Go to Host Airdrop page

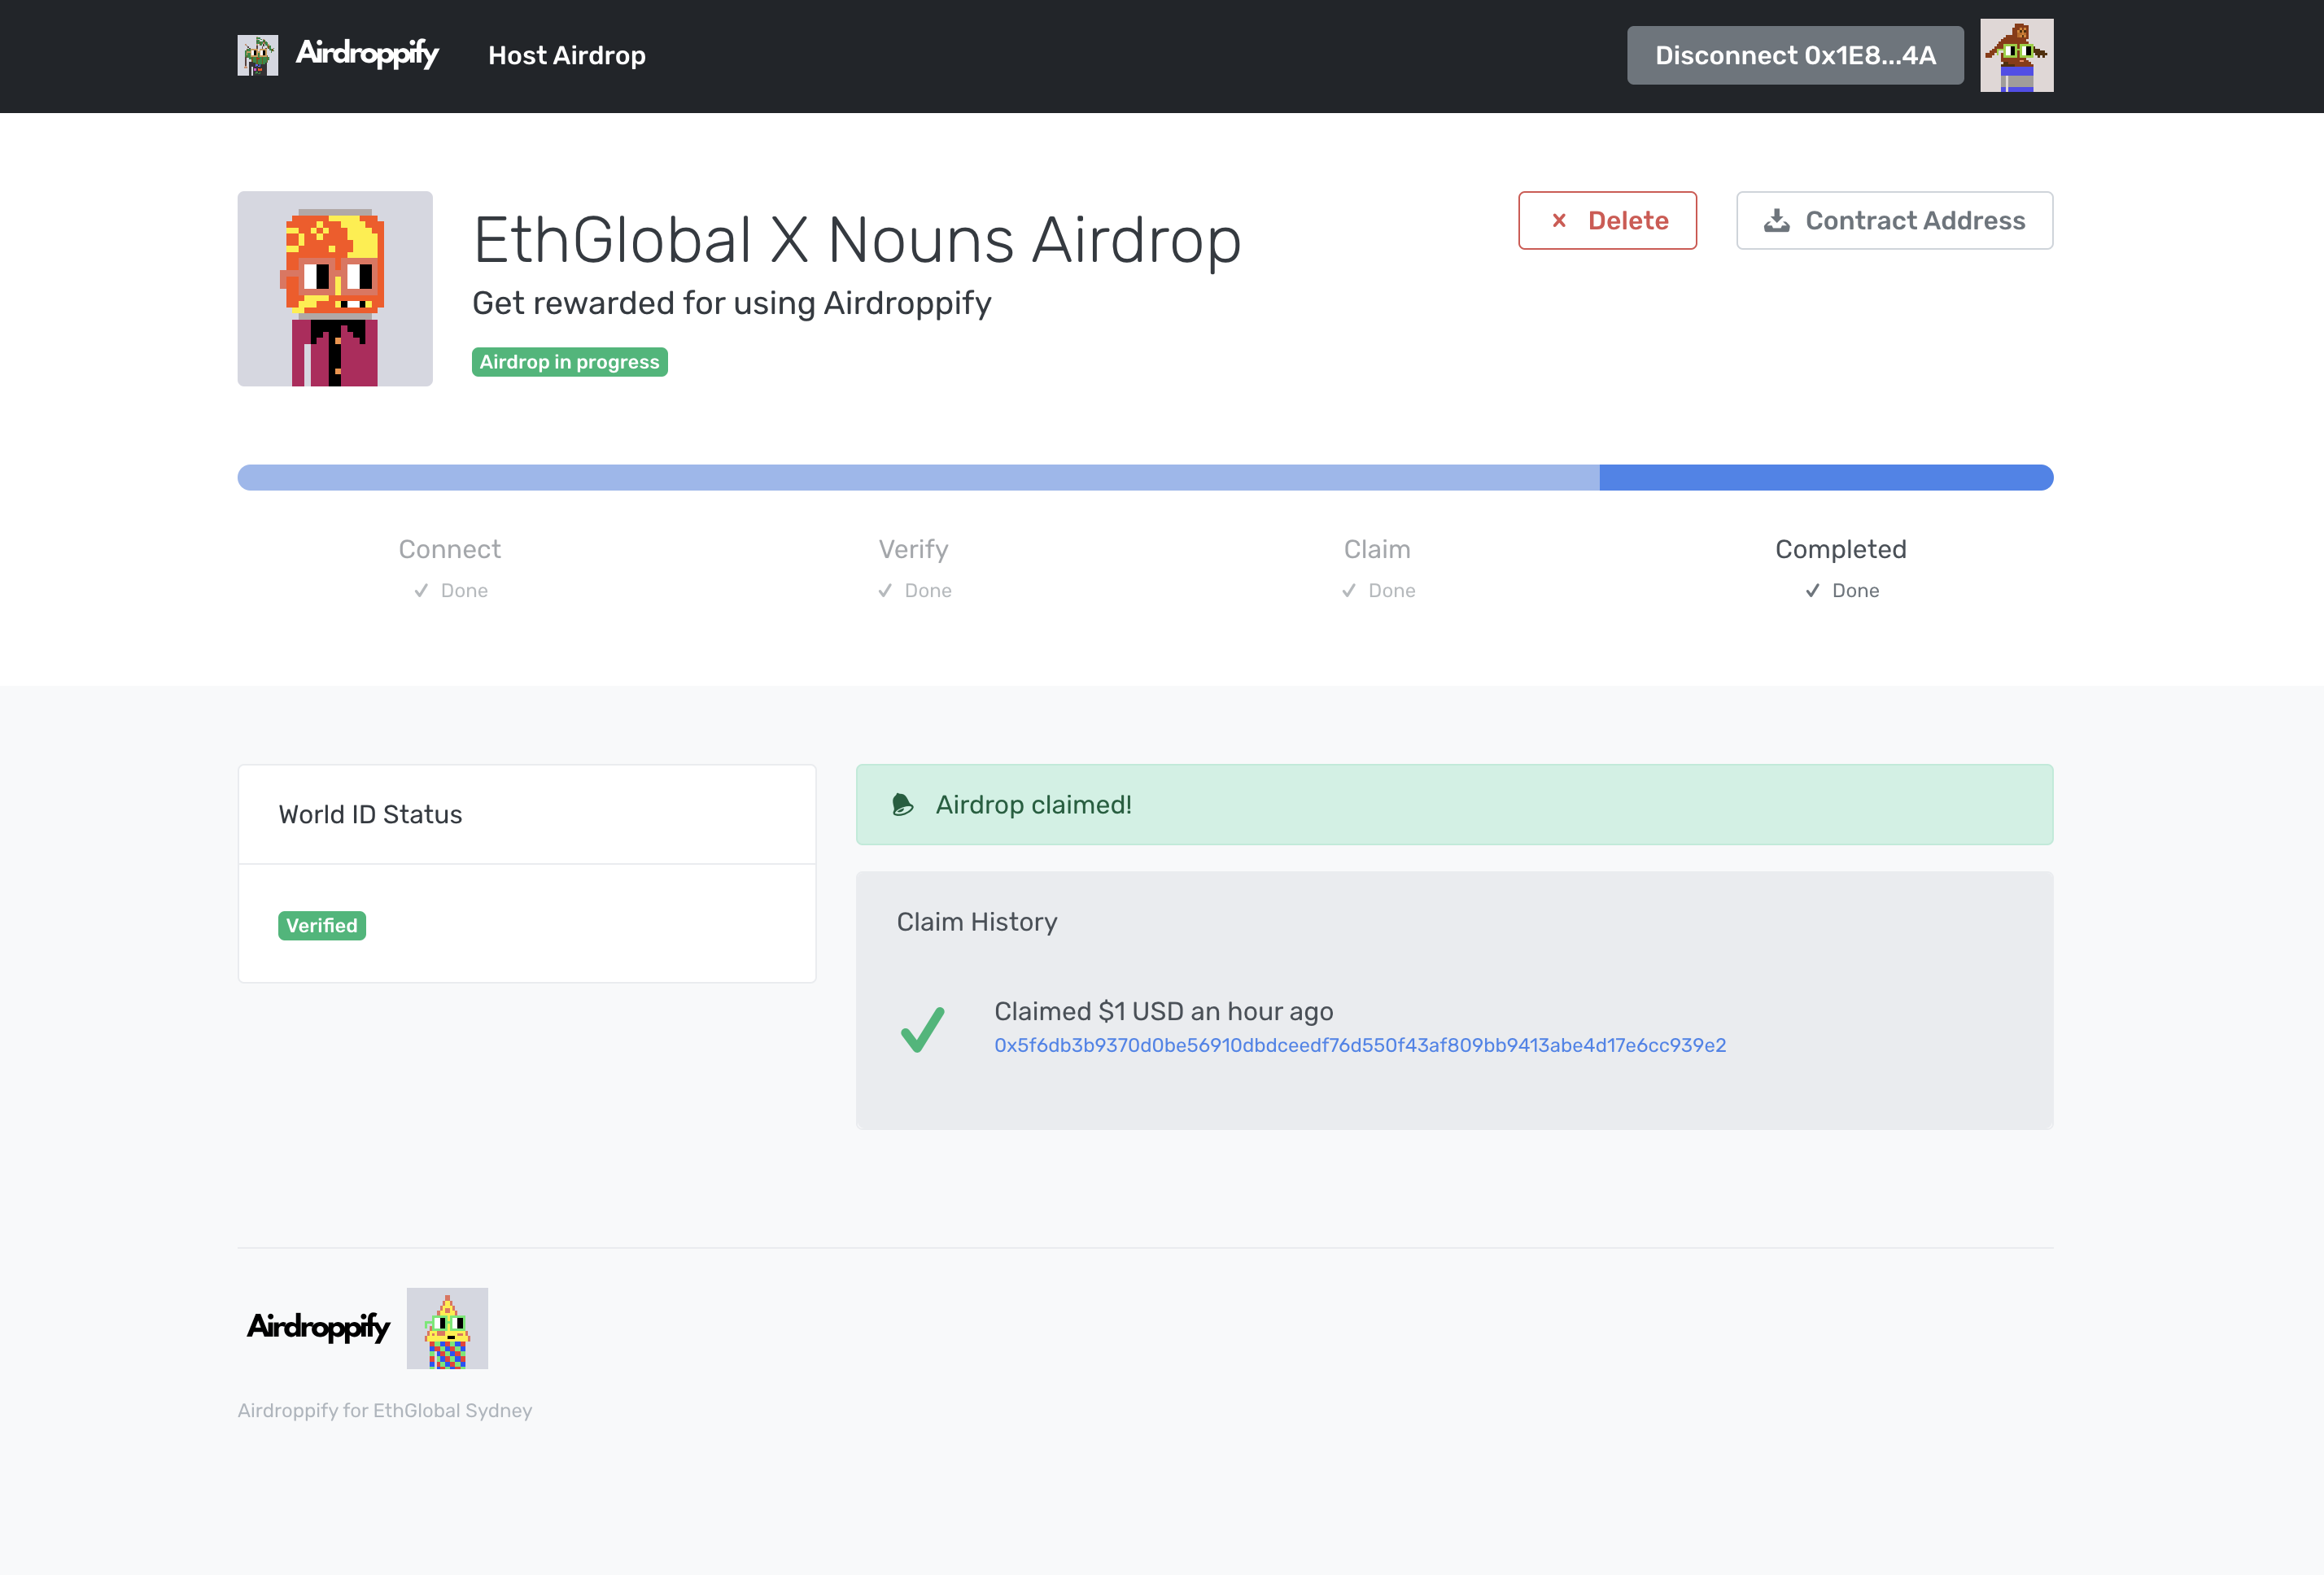click(x=567, y=55)
